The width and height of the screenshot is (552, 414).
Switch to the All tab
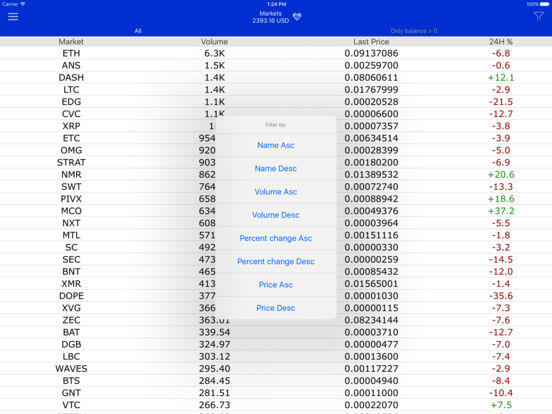click(138, 31)
